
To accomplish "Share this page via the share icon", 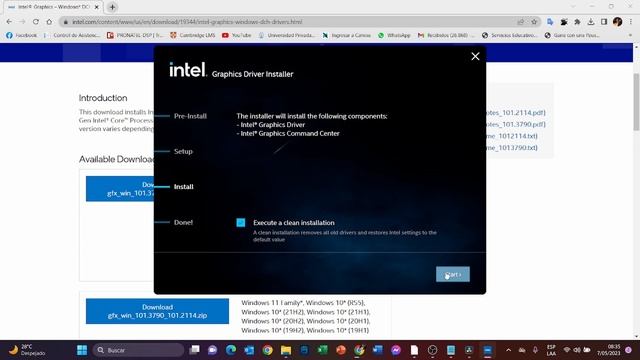I will pos(521,22).
